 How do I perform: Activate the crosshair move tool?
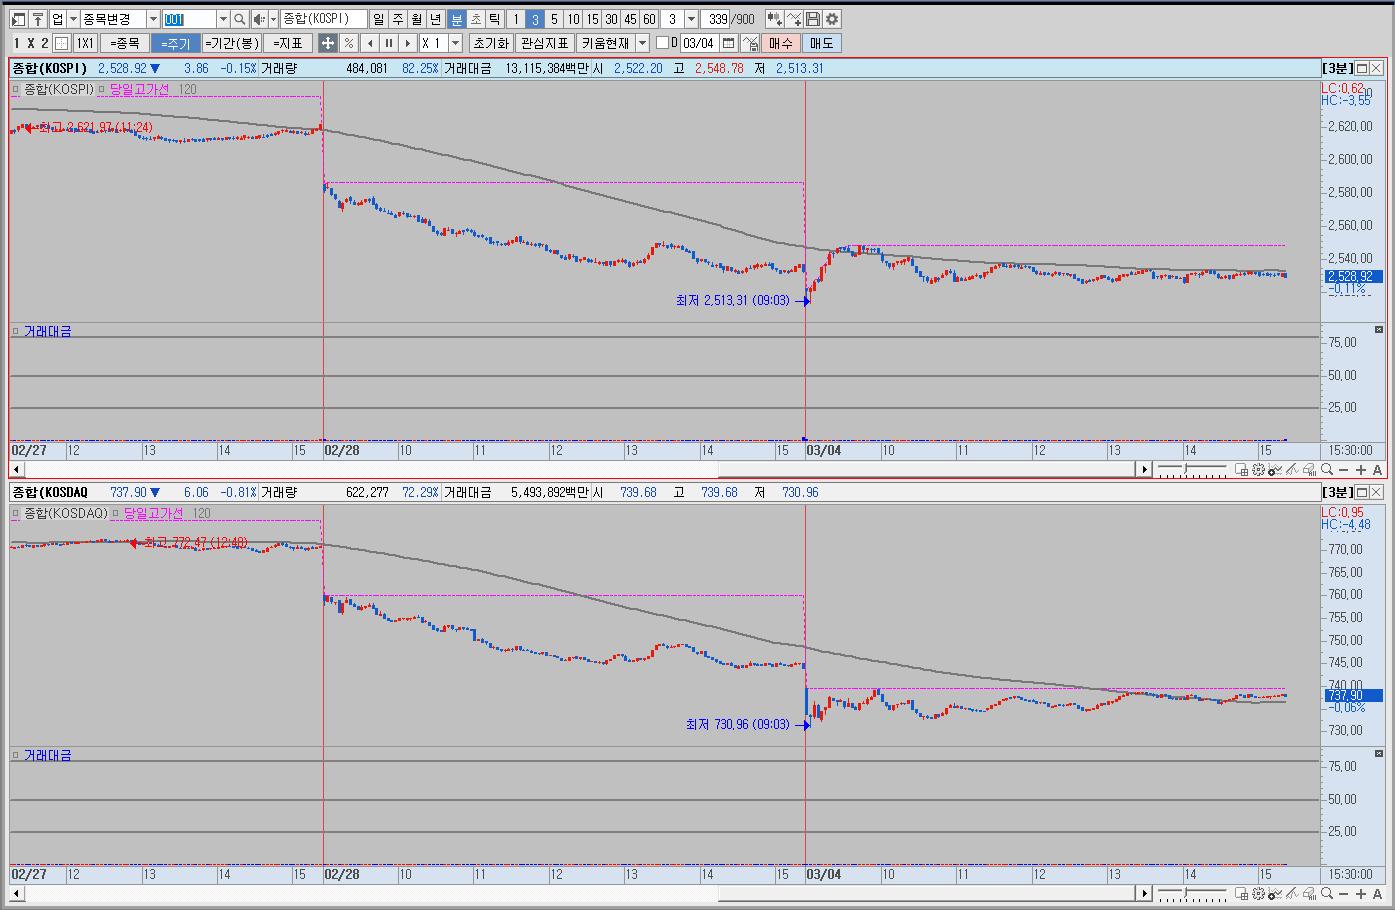(x=328, y=43)
